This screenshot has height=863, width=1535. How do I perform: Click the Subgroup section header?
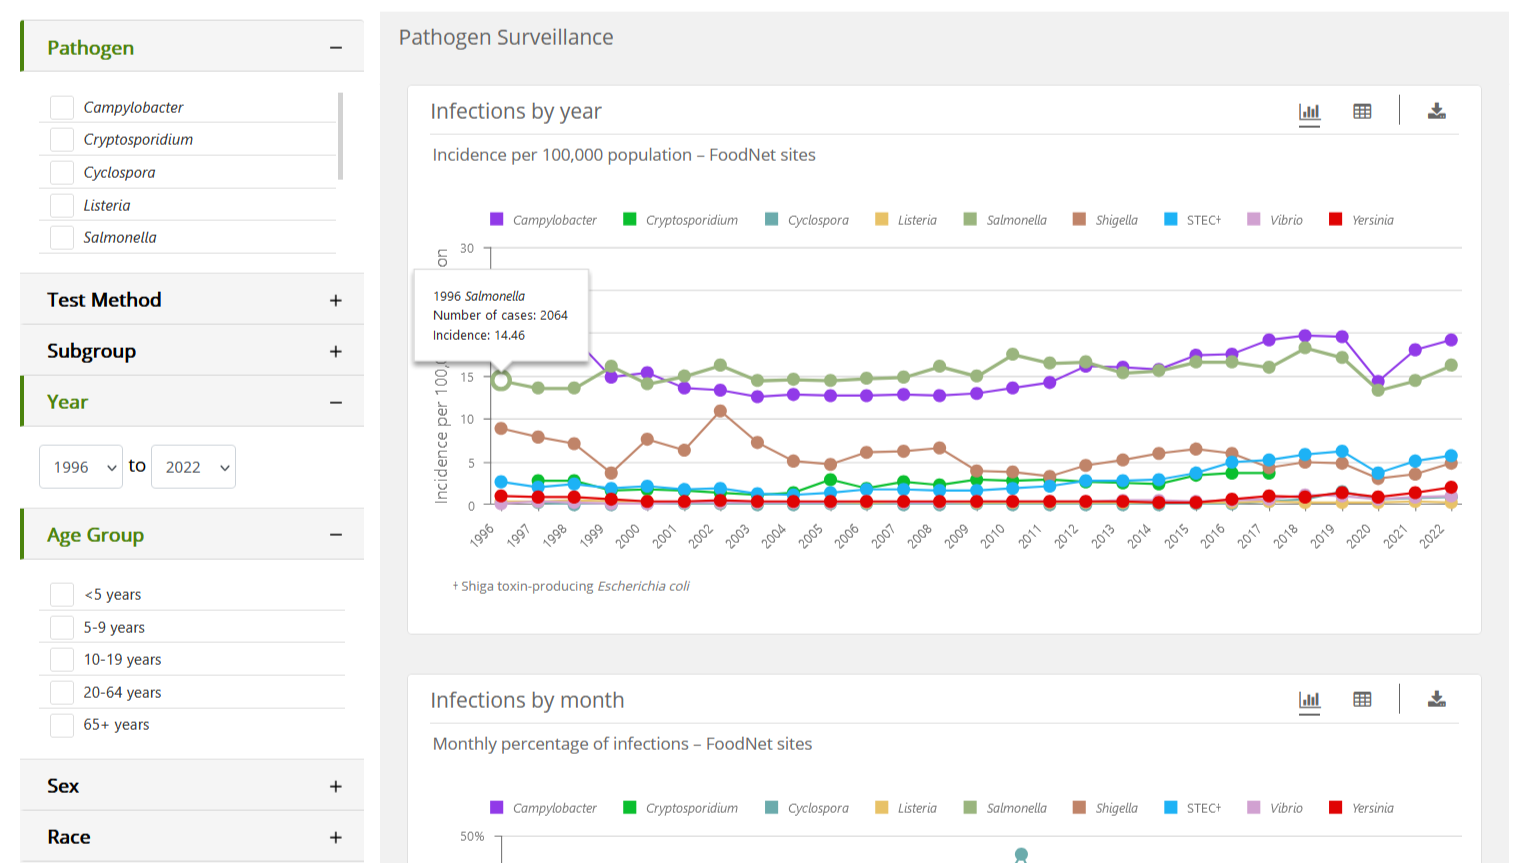(192, 350)
